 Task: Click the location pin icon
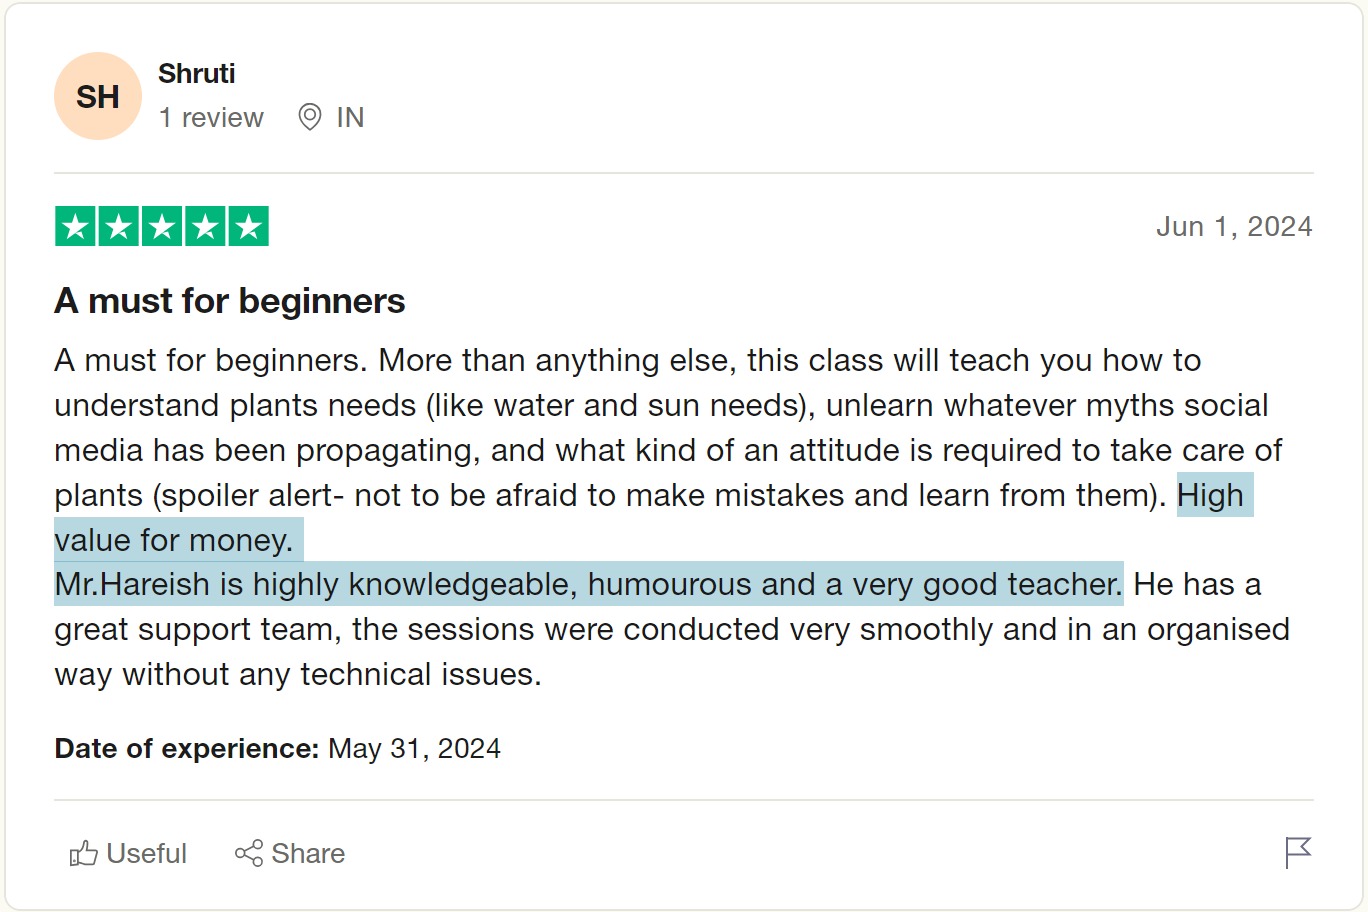[310, 117]
